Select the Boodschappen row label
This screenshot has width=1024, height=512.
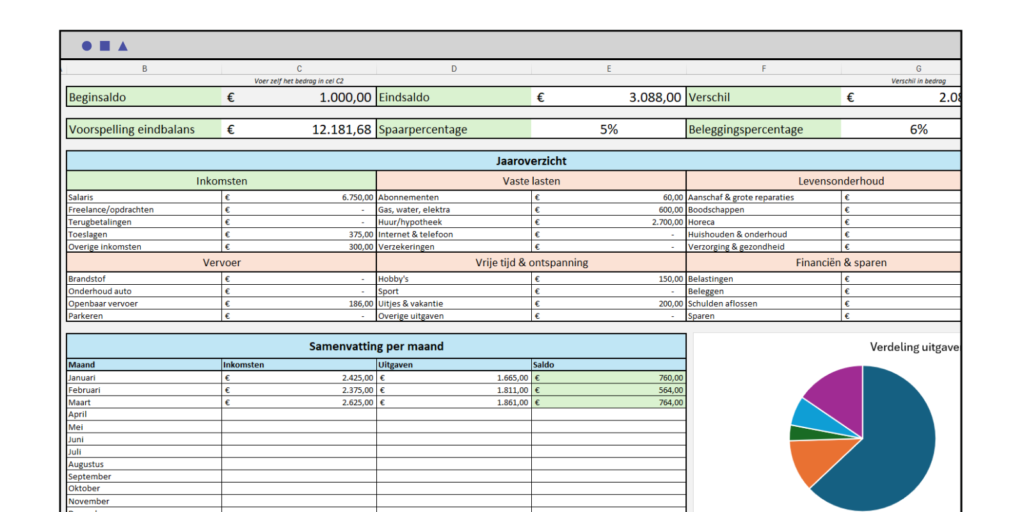(763, 210)
